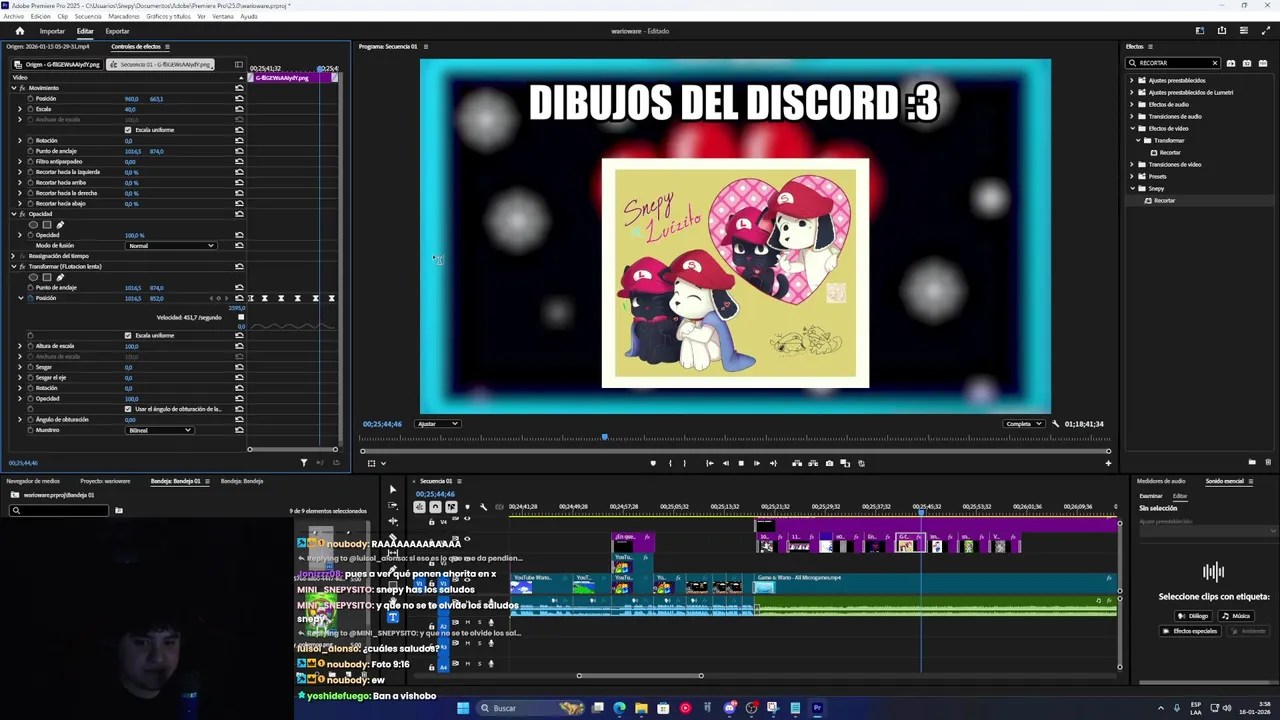Click Lift button in Program monitor
This screenshot has height=720, width=1280.
(x=797, y=463)
